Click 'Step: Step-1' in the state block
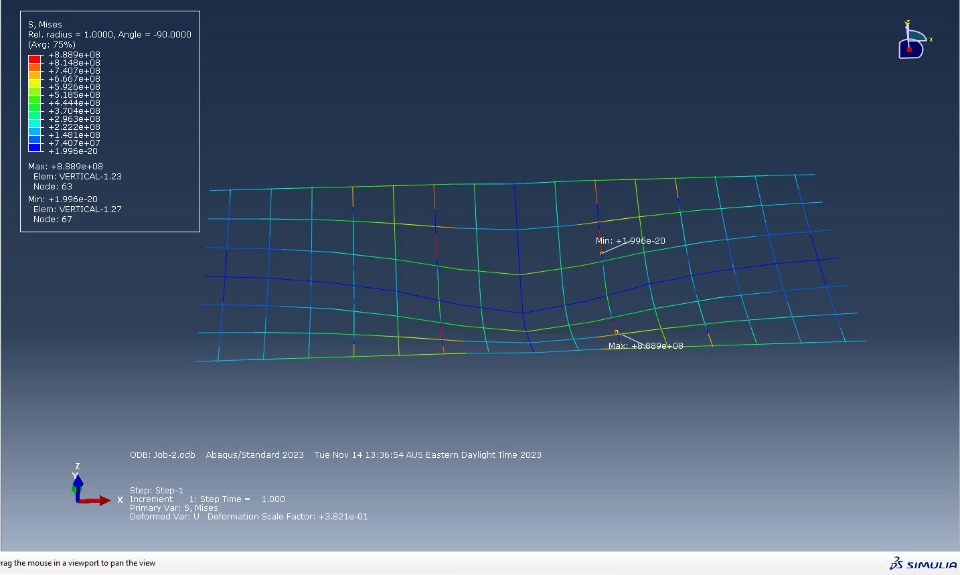960x575 pixels. point(156,490)
